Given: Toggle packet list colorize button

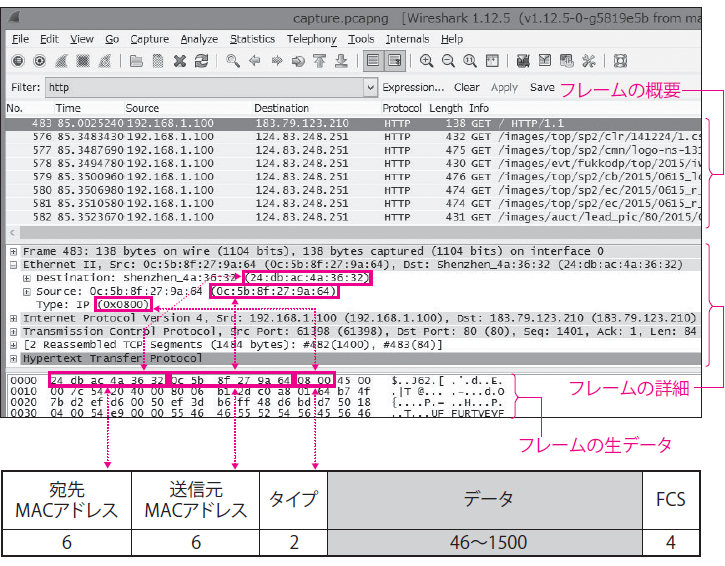Looking at the screenshot, I should (373, 61).
